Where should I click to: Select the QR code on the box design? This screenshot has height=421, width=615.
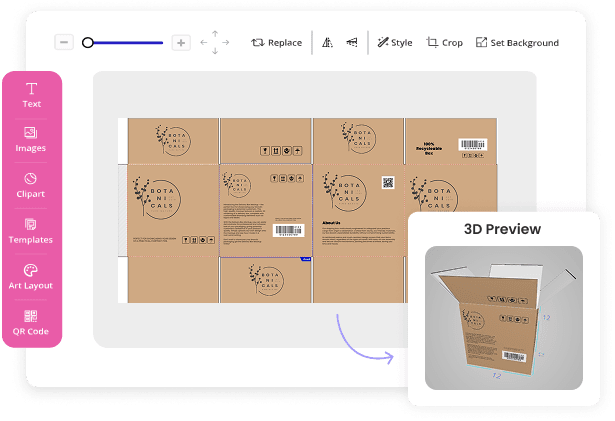388,182
